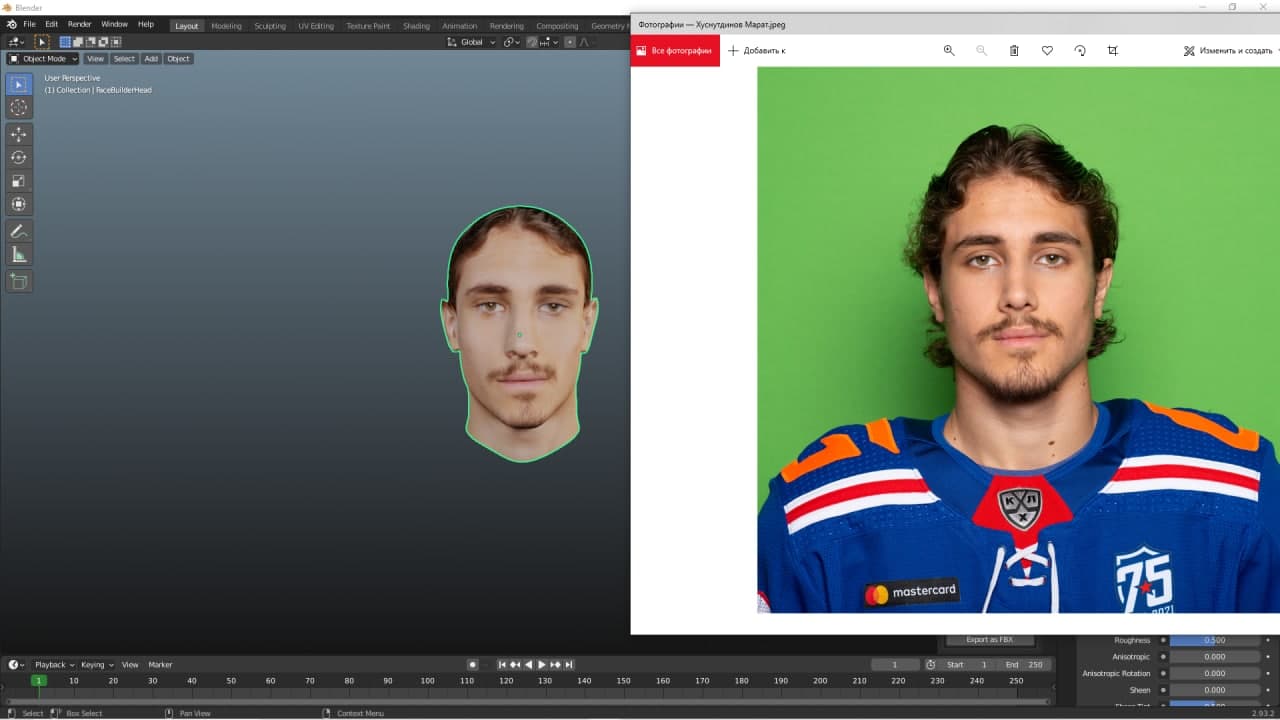
Task: Adjust the Sheen slider value
Action: coord(1215,690)
